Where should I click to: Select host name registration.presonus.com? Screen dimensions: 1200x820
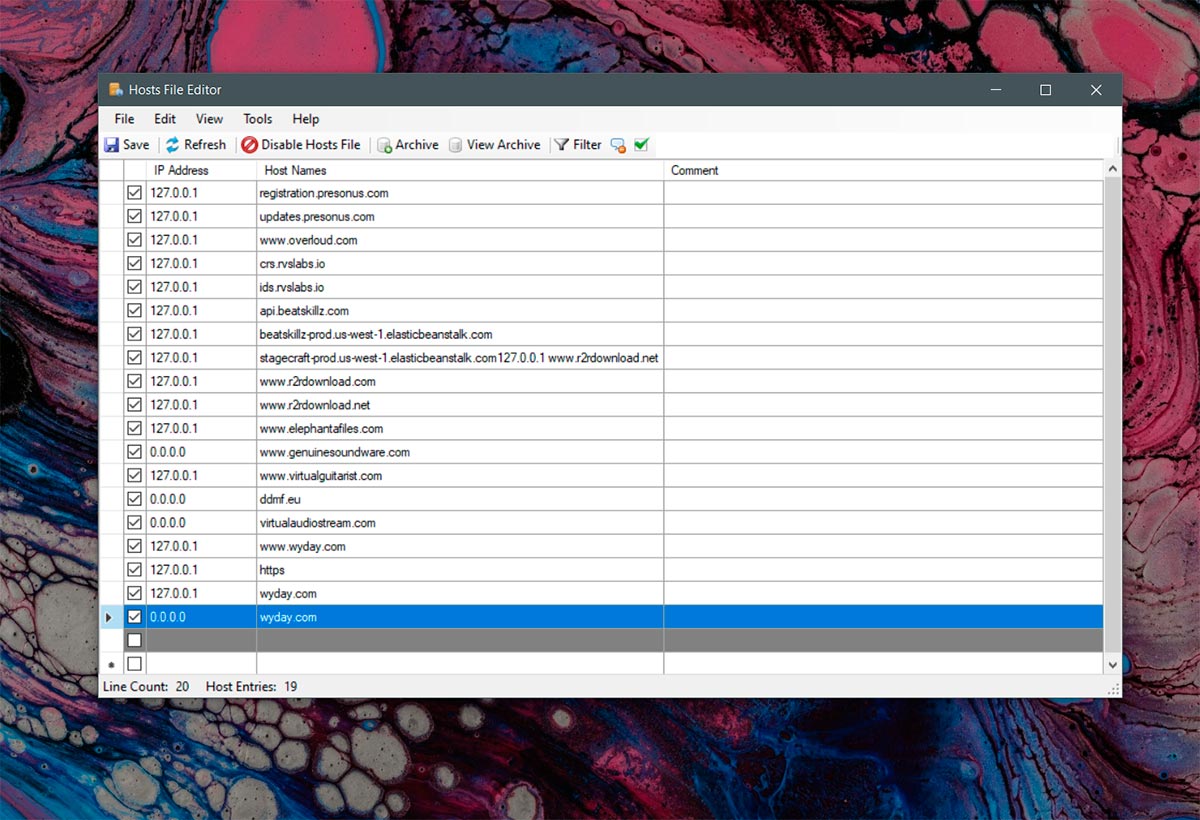324,193
